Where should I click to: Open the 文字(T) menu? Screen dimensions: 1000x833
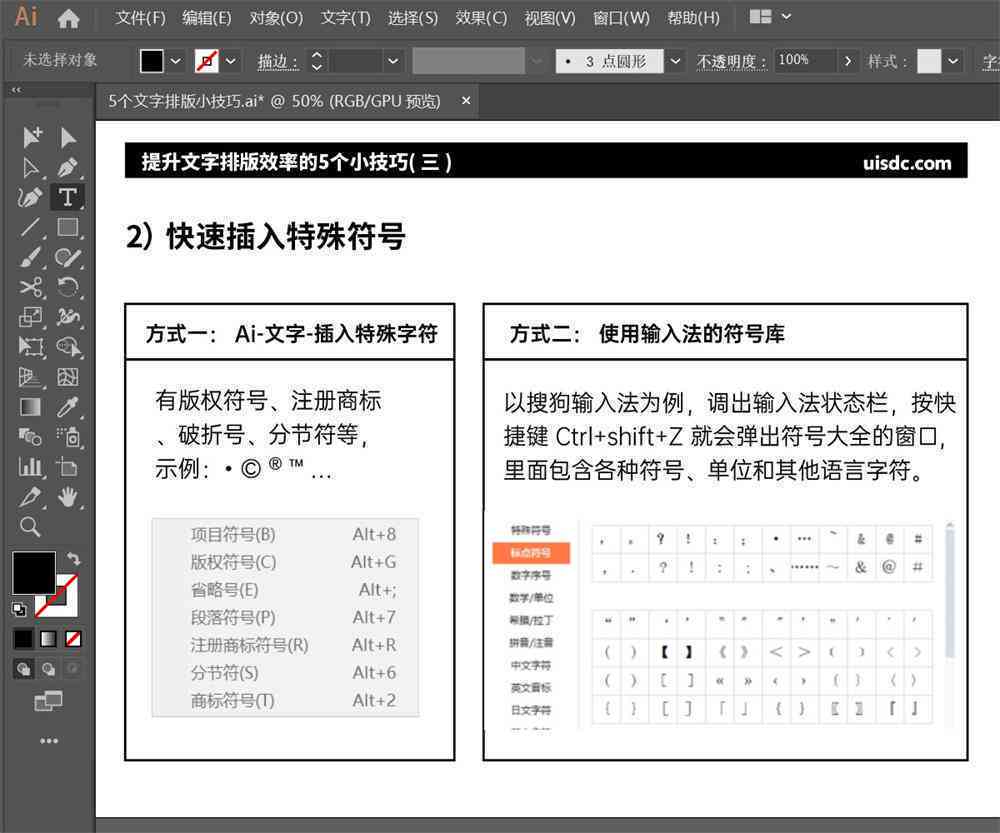345,18
